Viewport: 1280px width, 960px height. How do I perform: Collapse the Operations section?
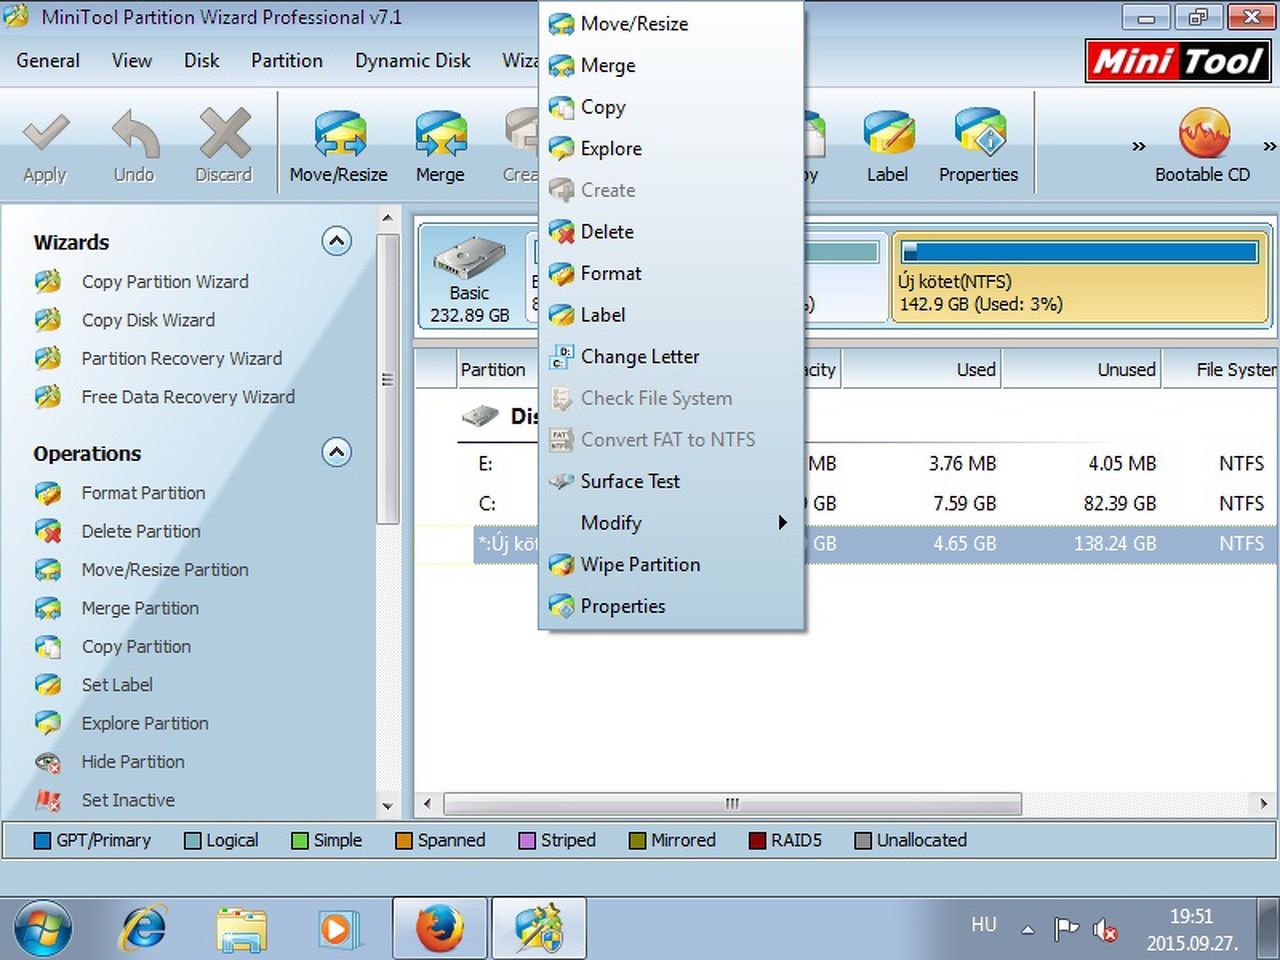pos(337,452)
